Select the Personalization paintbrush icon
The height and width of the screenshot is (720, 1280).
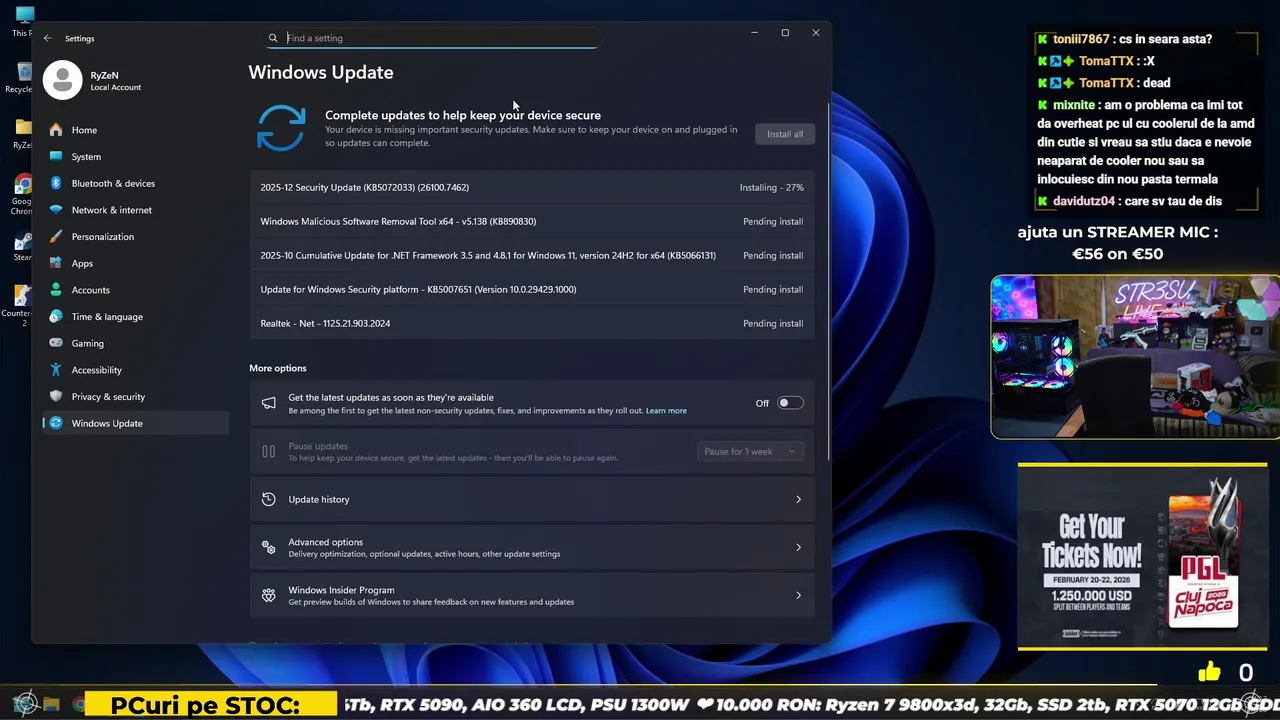[x=56, y=237]
